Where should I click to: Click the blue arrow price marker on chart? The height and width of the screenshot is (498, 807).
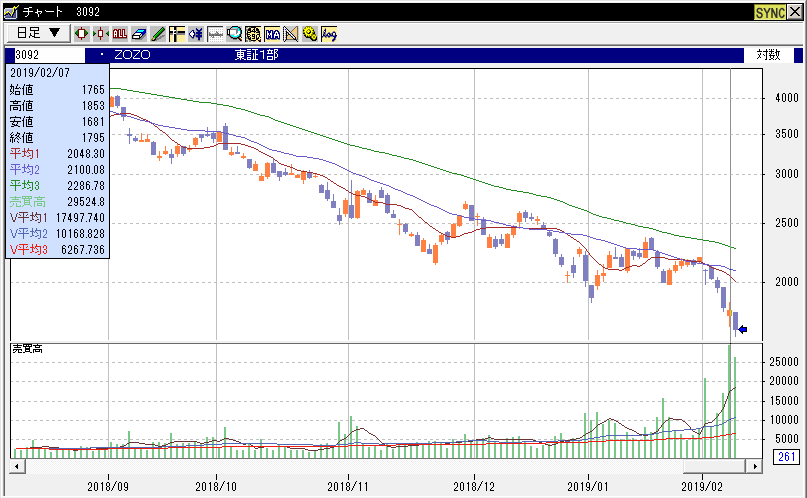(743, 329)
